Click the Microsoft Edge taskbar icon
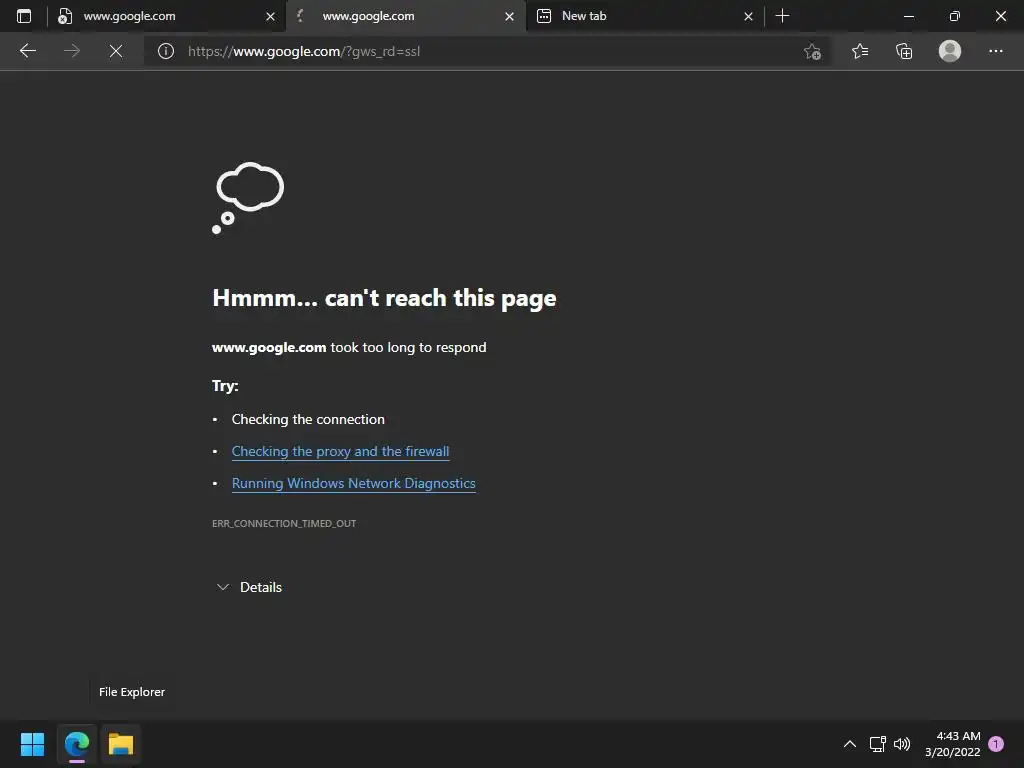 tap(76, 744)
